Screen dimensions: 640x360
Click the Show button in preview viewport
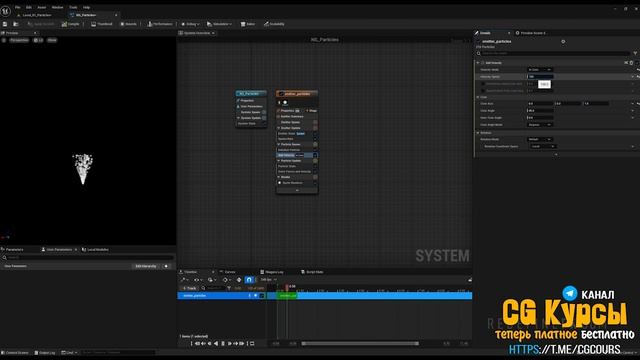tap(52, 40)
